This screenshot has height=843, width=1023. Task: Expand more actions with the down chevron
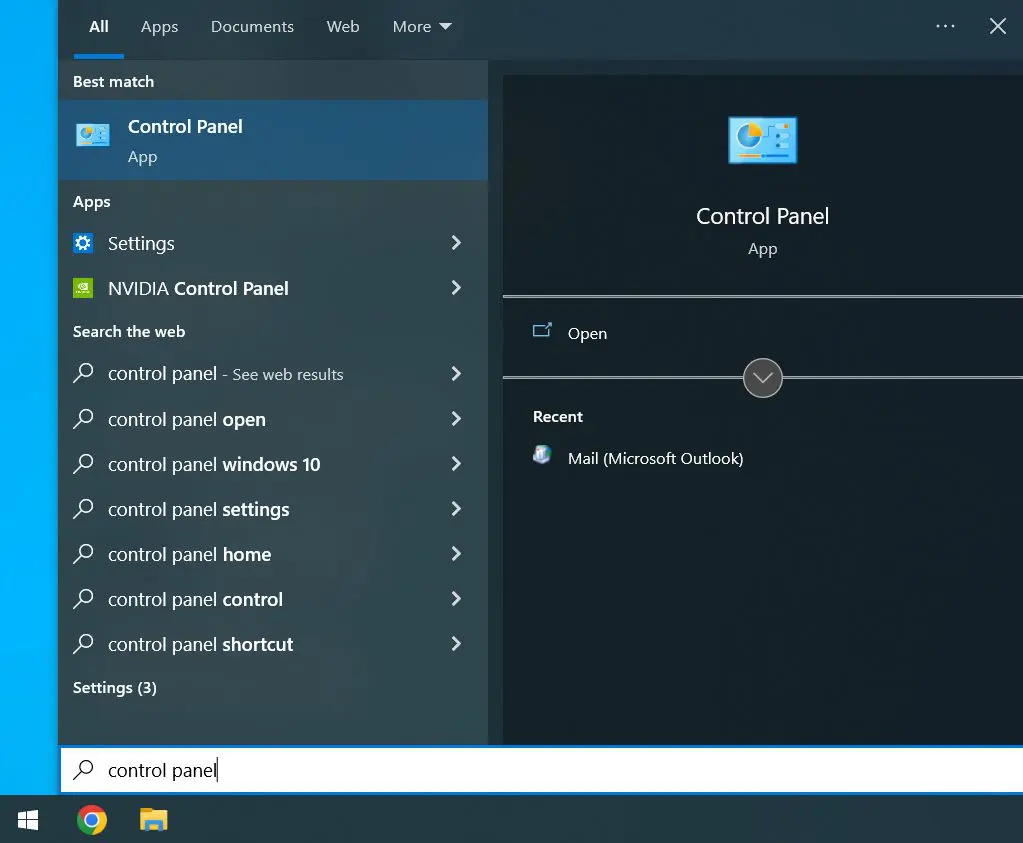point(762,378)
